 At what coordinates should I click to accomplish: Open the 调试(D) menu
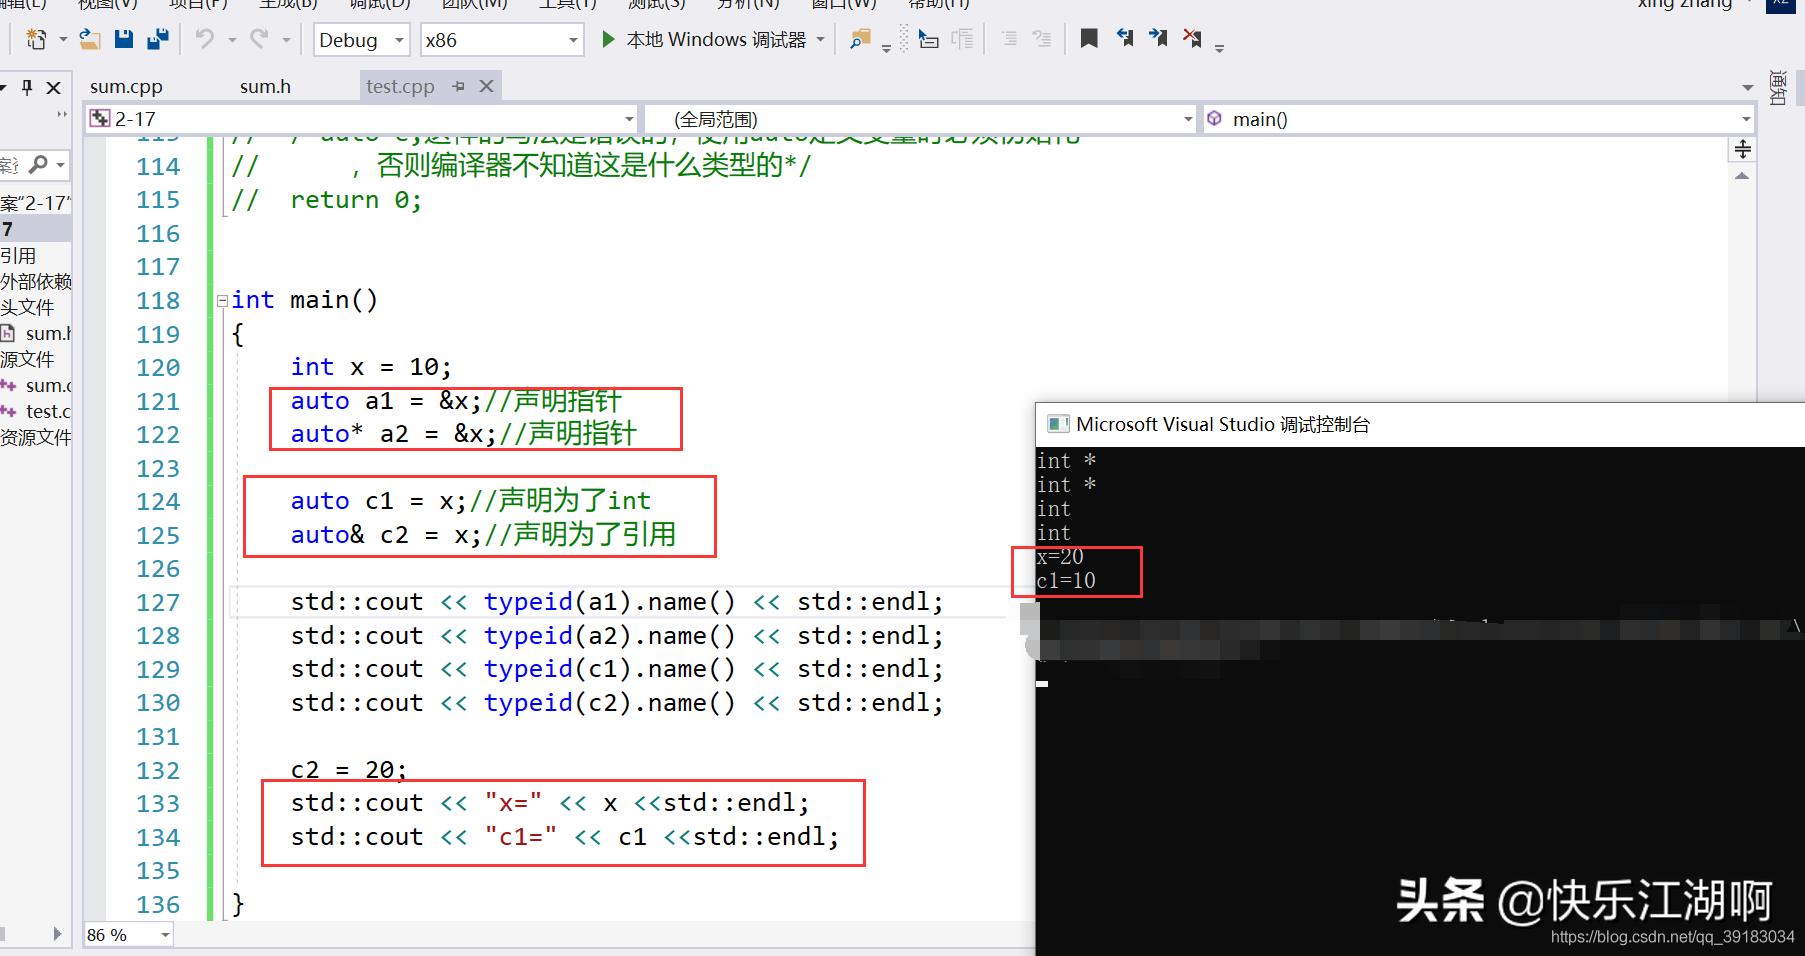[x=378, y=5]
